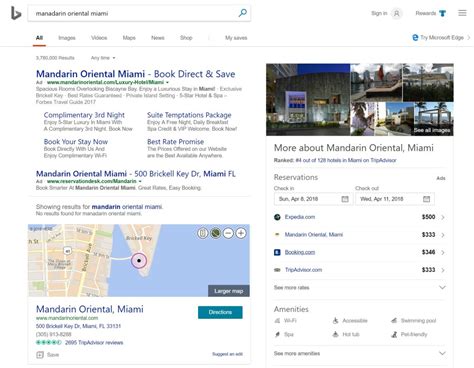Click the Larger map button
This screenshot has width=474, height=368.
[x=229, y=291]
